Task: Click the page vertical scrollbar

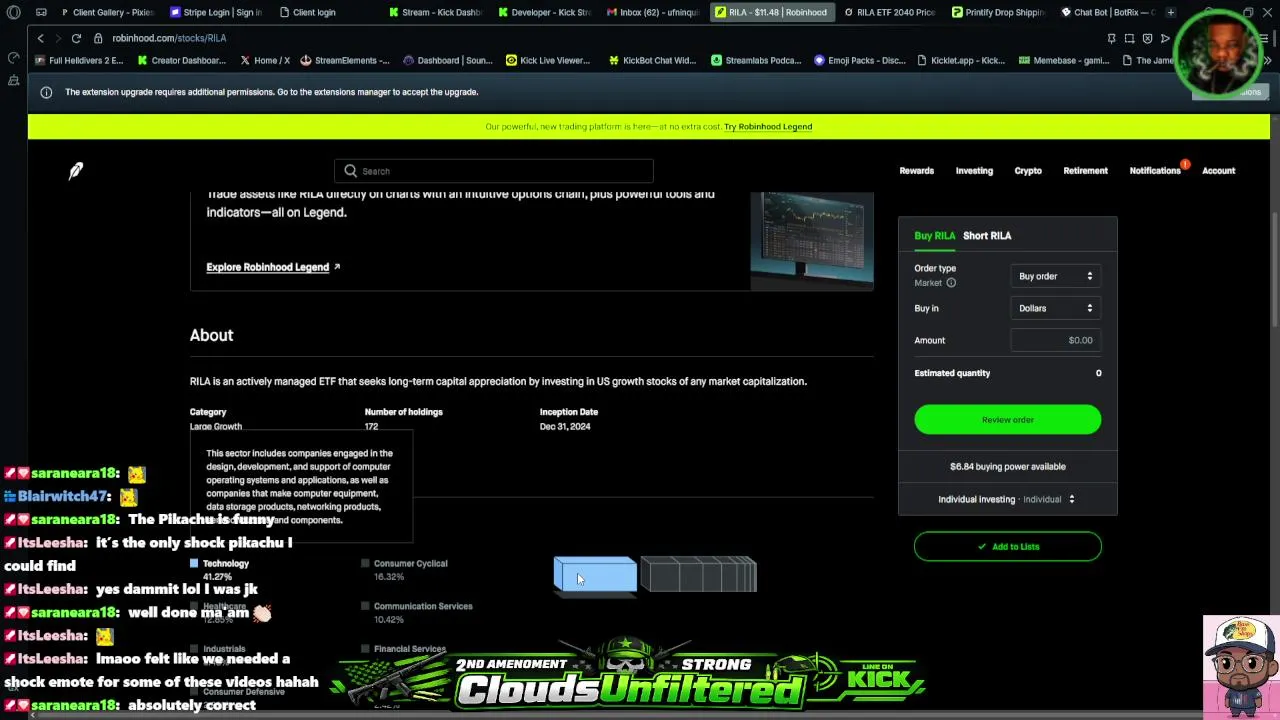Action: tap(1274, 270)
